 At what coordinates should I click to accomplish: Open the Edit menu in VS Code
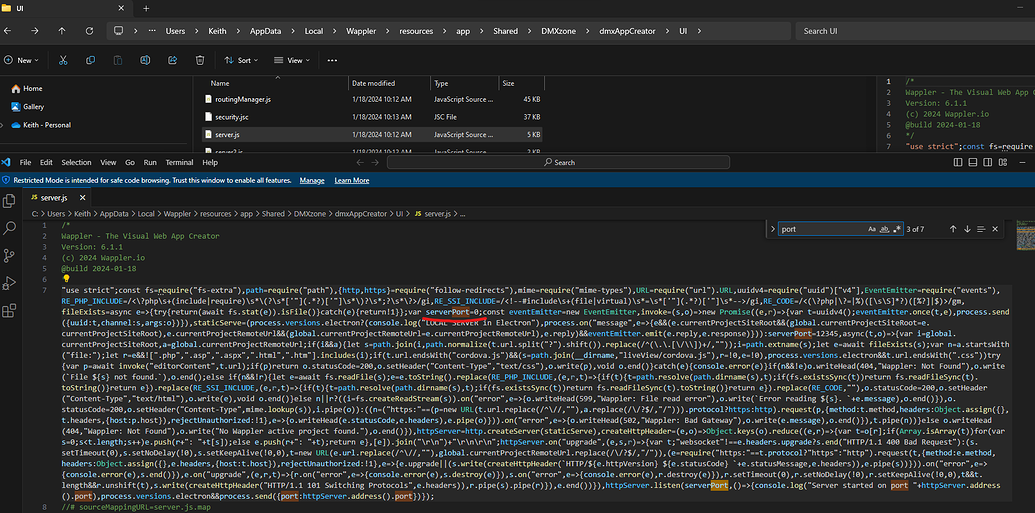point(46,162)
